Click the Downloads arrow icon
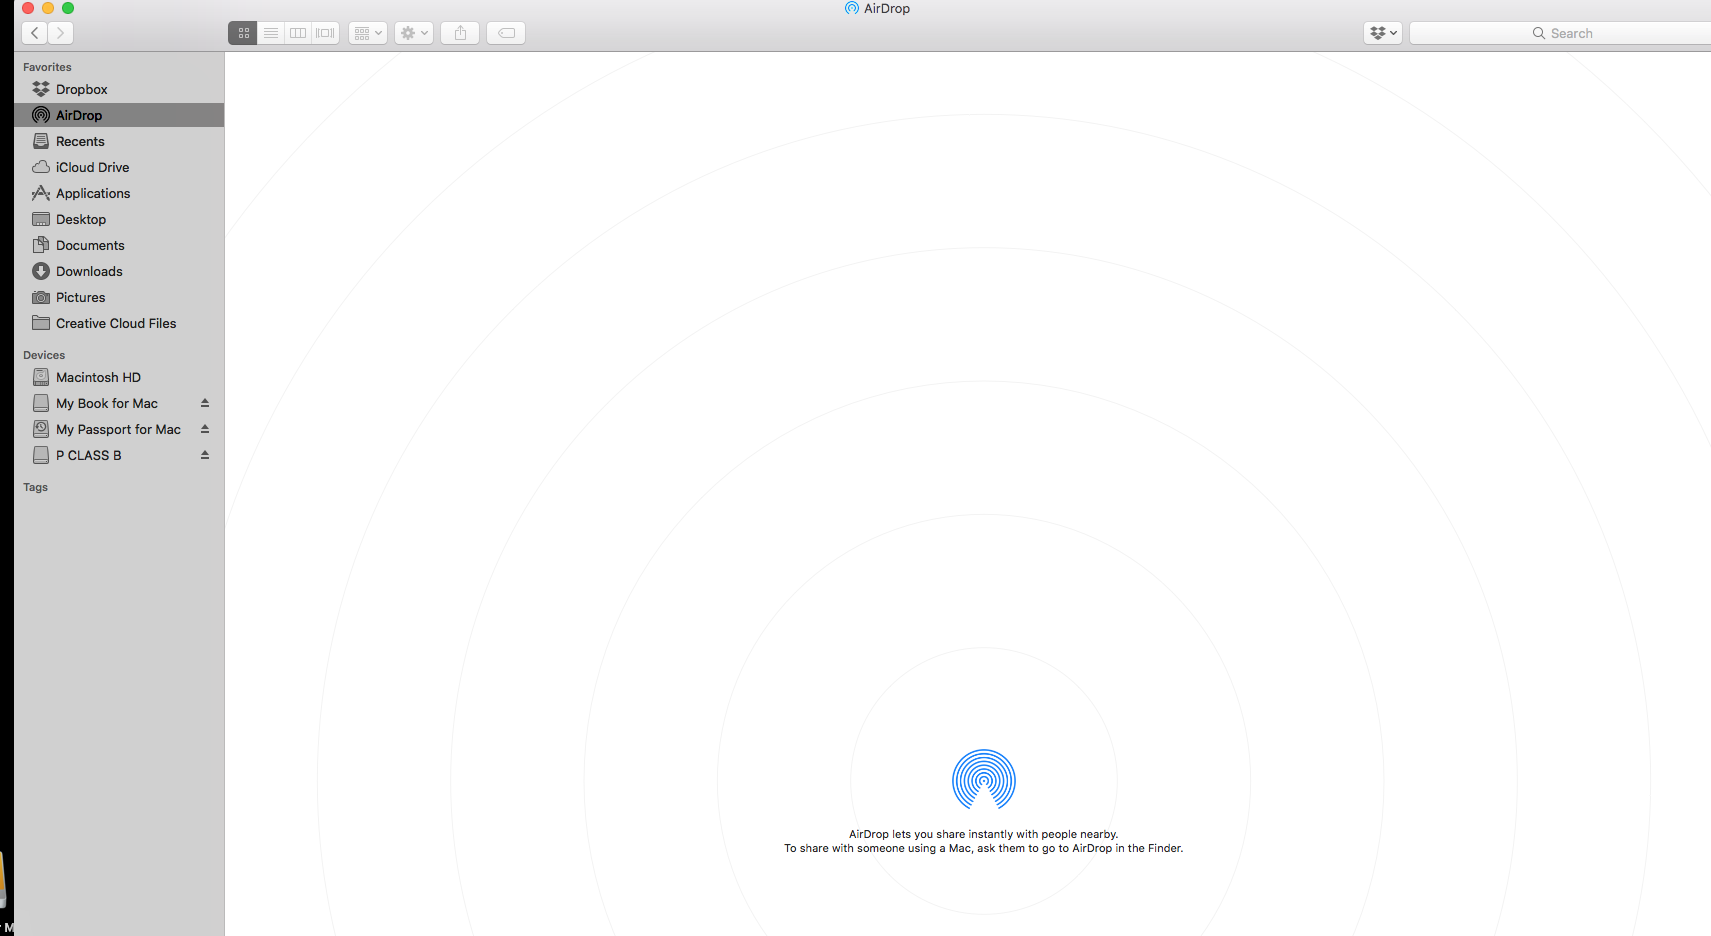The width and height of the screenshot is (1711, 936). tap(41, 271)
